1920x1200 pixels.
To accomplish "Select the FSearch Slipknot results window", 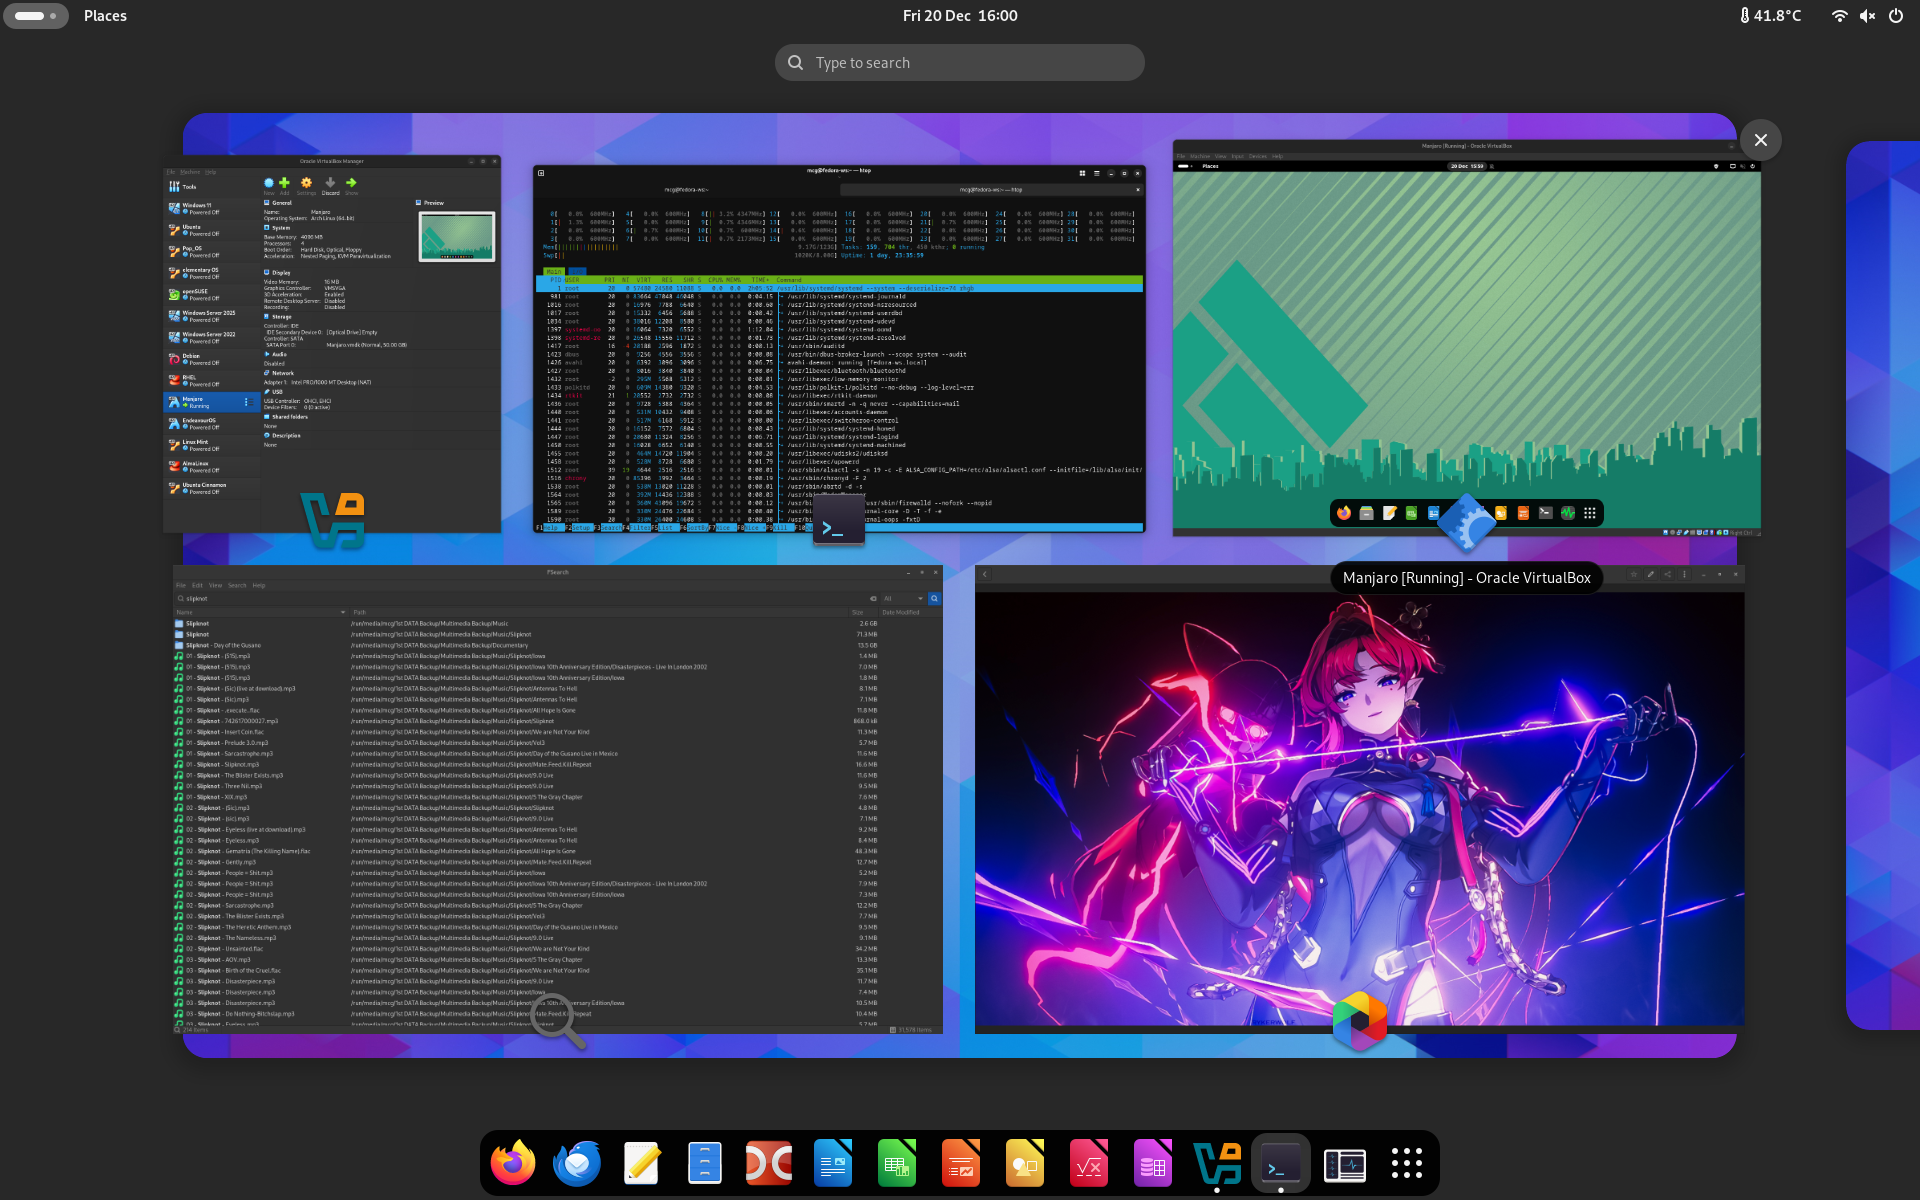I will [x=557, y=800].
